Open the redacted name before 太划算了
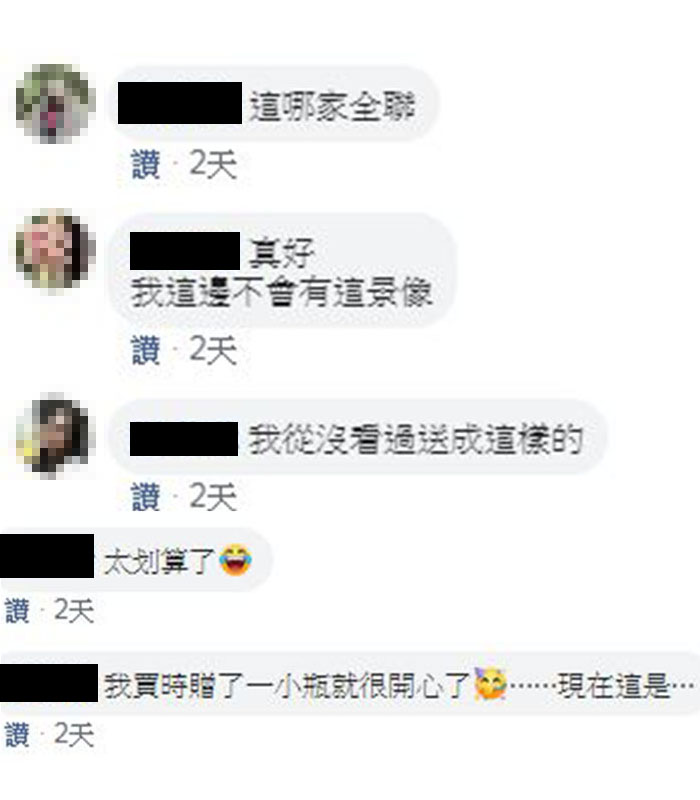The height and width of the screenshot is (800, 700). click(47, 556)
